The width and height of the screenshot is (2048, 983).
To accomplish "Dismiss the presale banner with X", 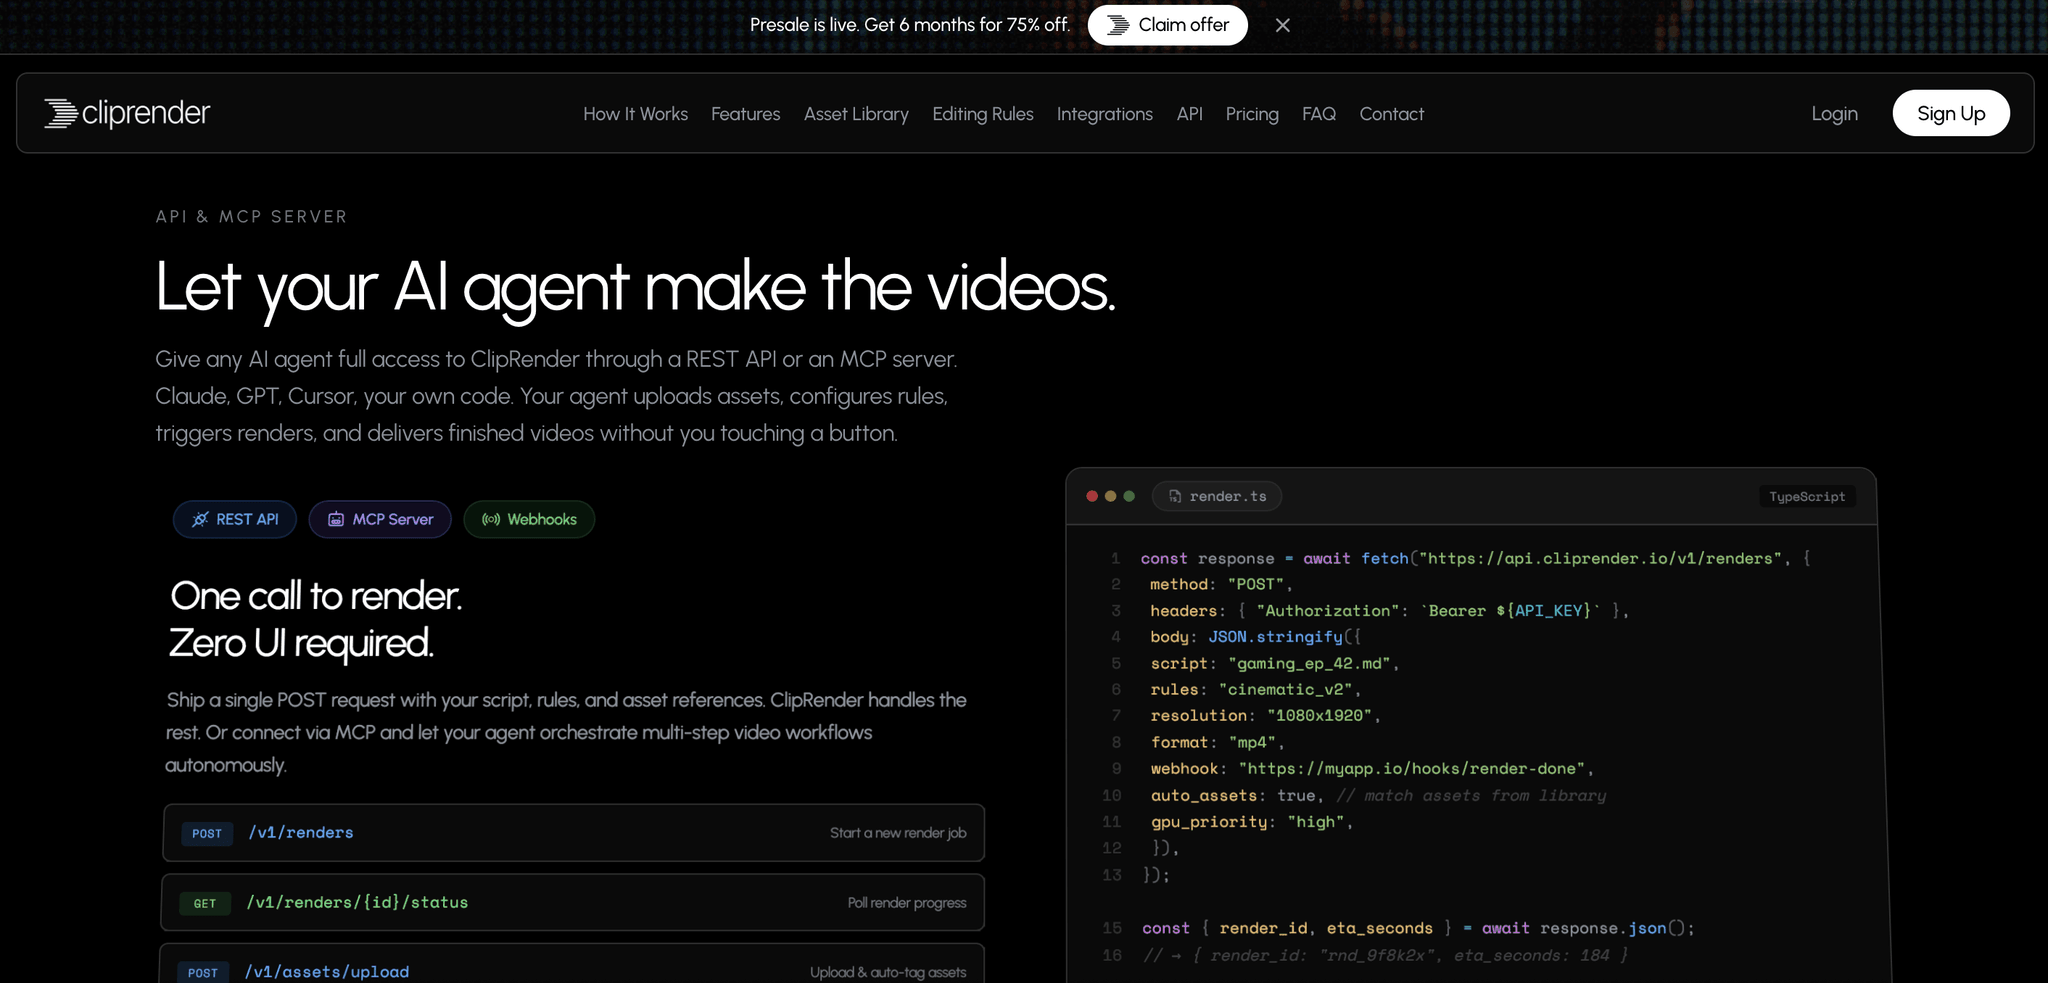I will coord(1283,25).
